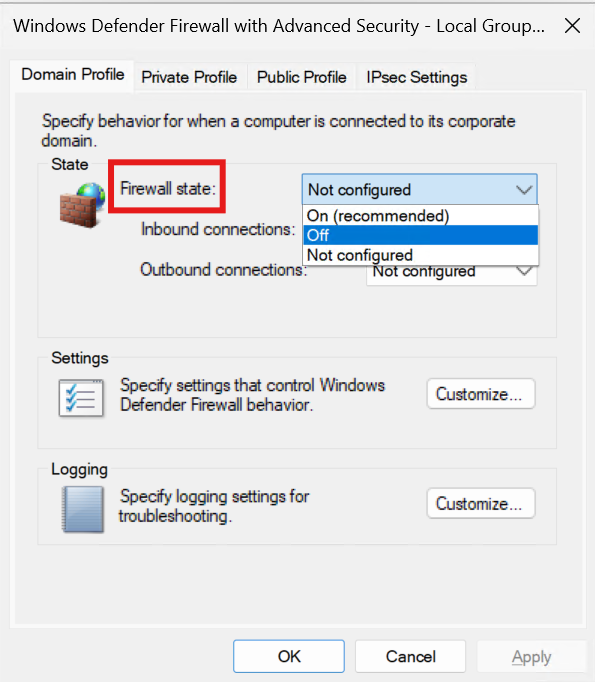This screenshot has width=595, height=682.
Task: Select Off in the firewall state list
Action: click(421, 235)
